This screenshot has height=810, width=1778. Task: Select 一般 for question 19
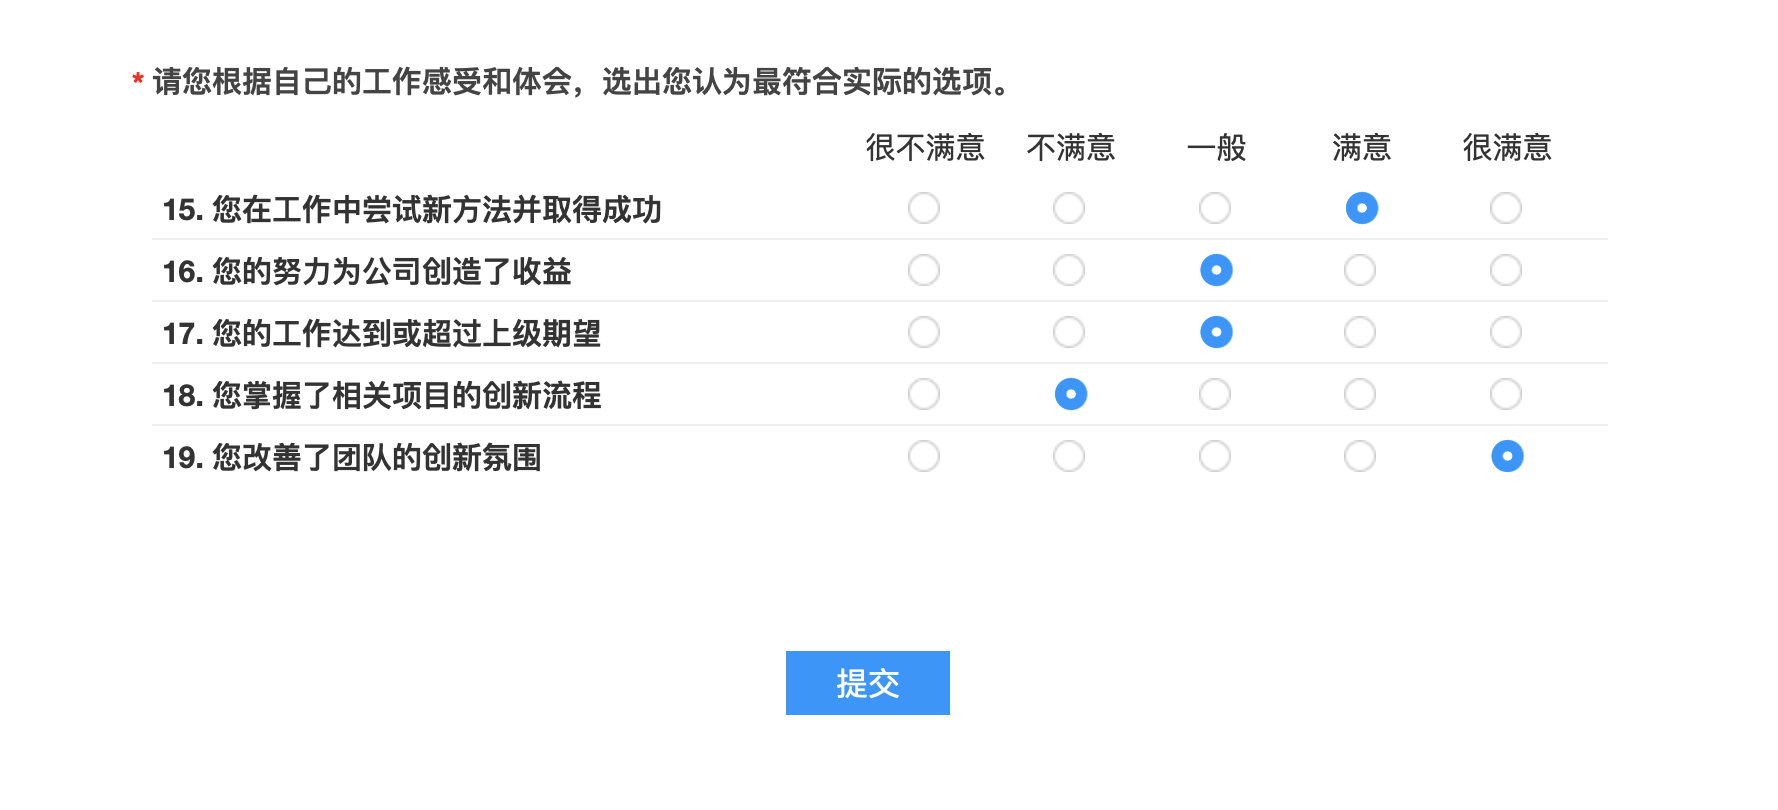coord(1215,456)
